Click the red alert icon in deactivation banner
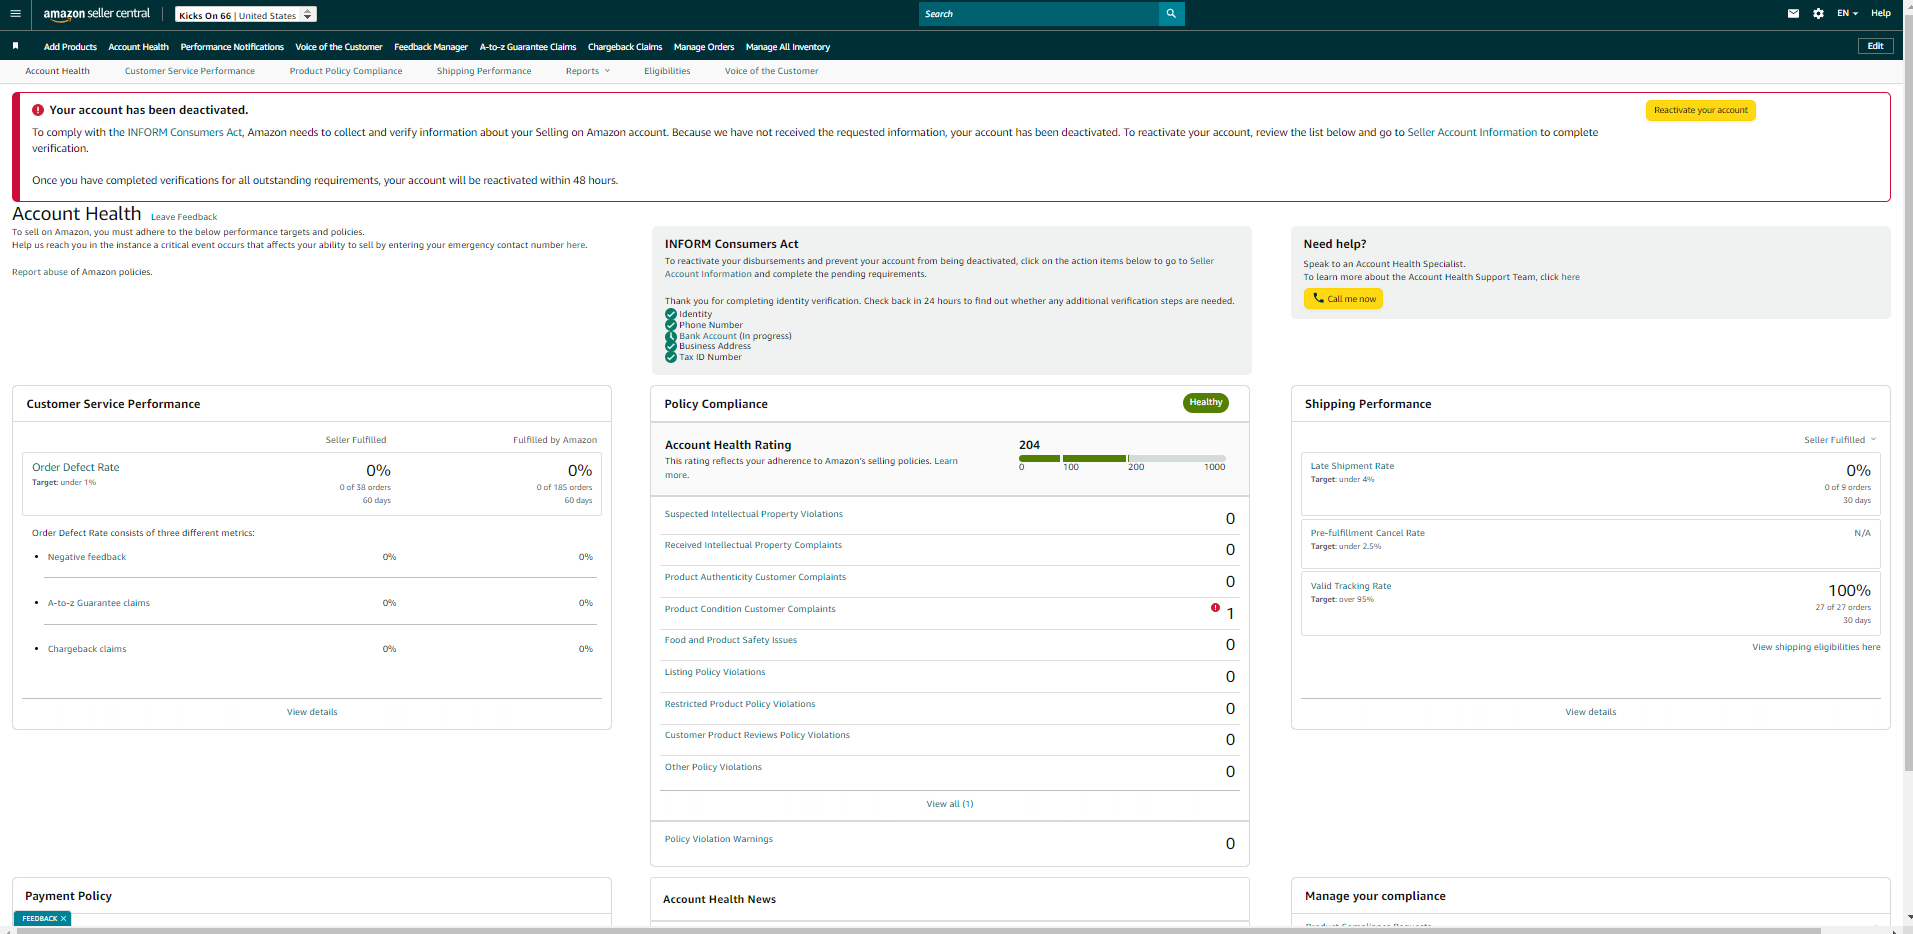The width and height of the screenshot is (1913, 934). [38, 110]
